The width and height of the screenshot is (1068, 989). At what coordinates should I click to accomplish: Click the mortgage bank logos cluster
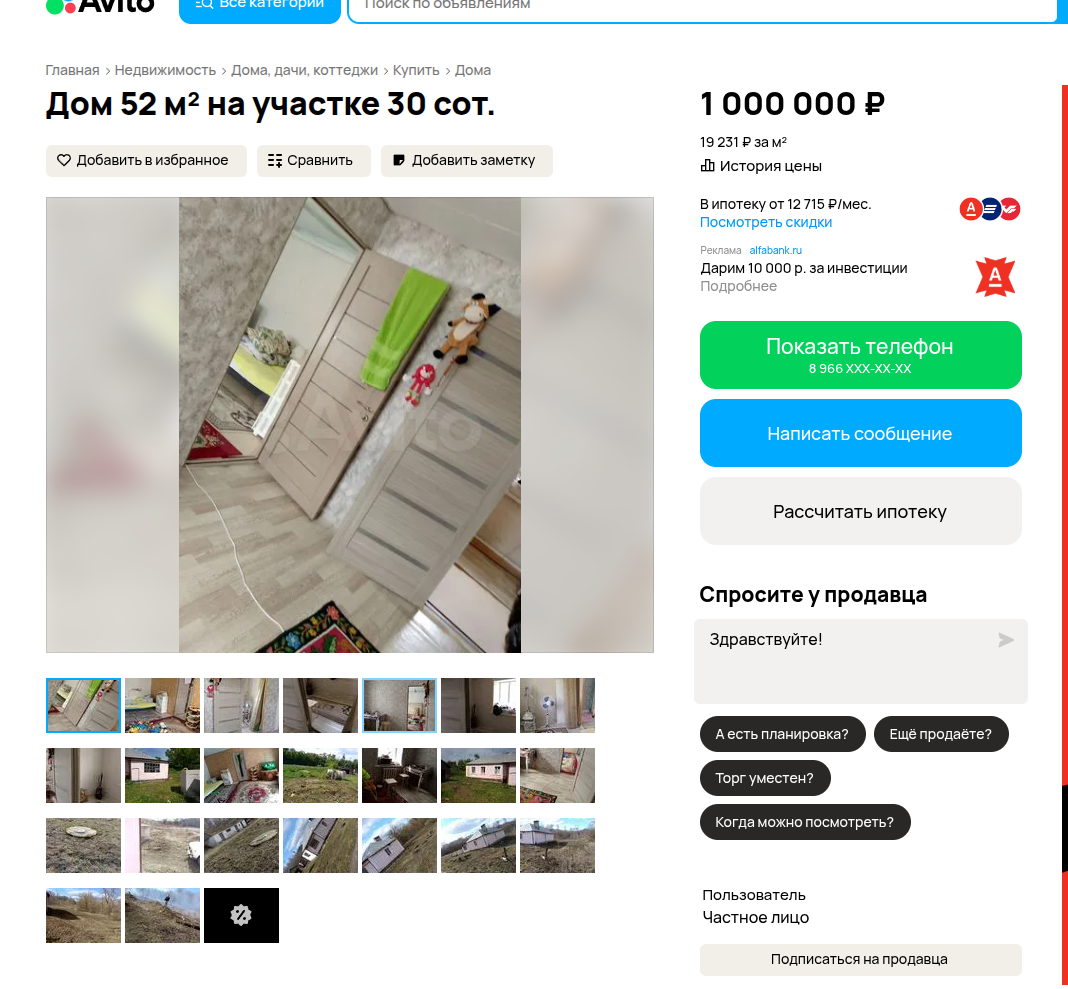(990, 208)
